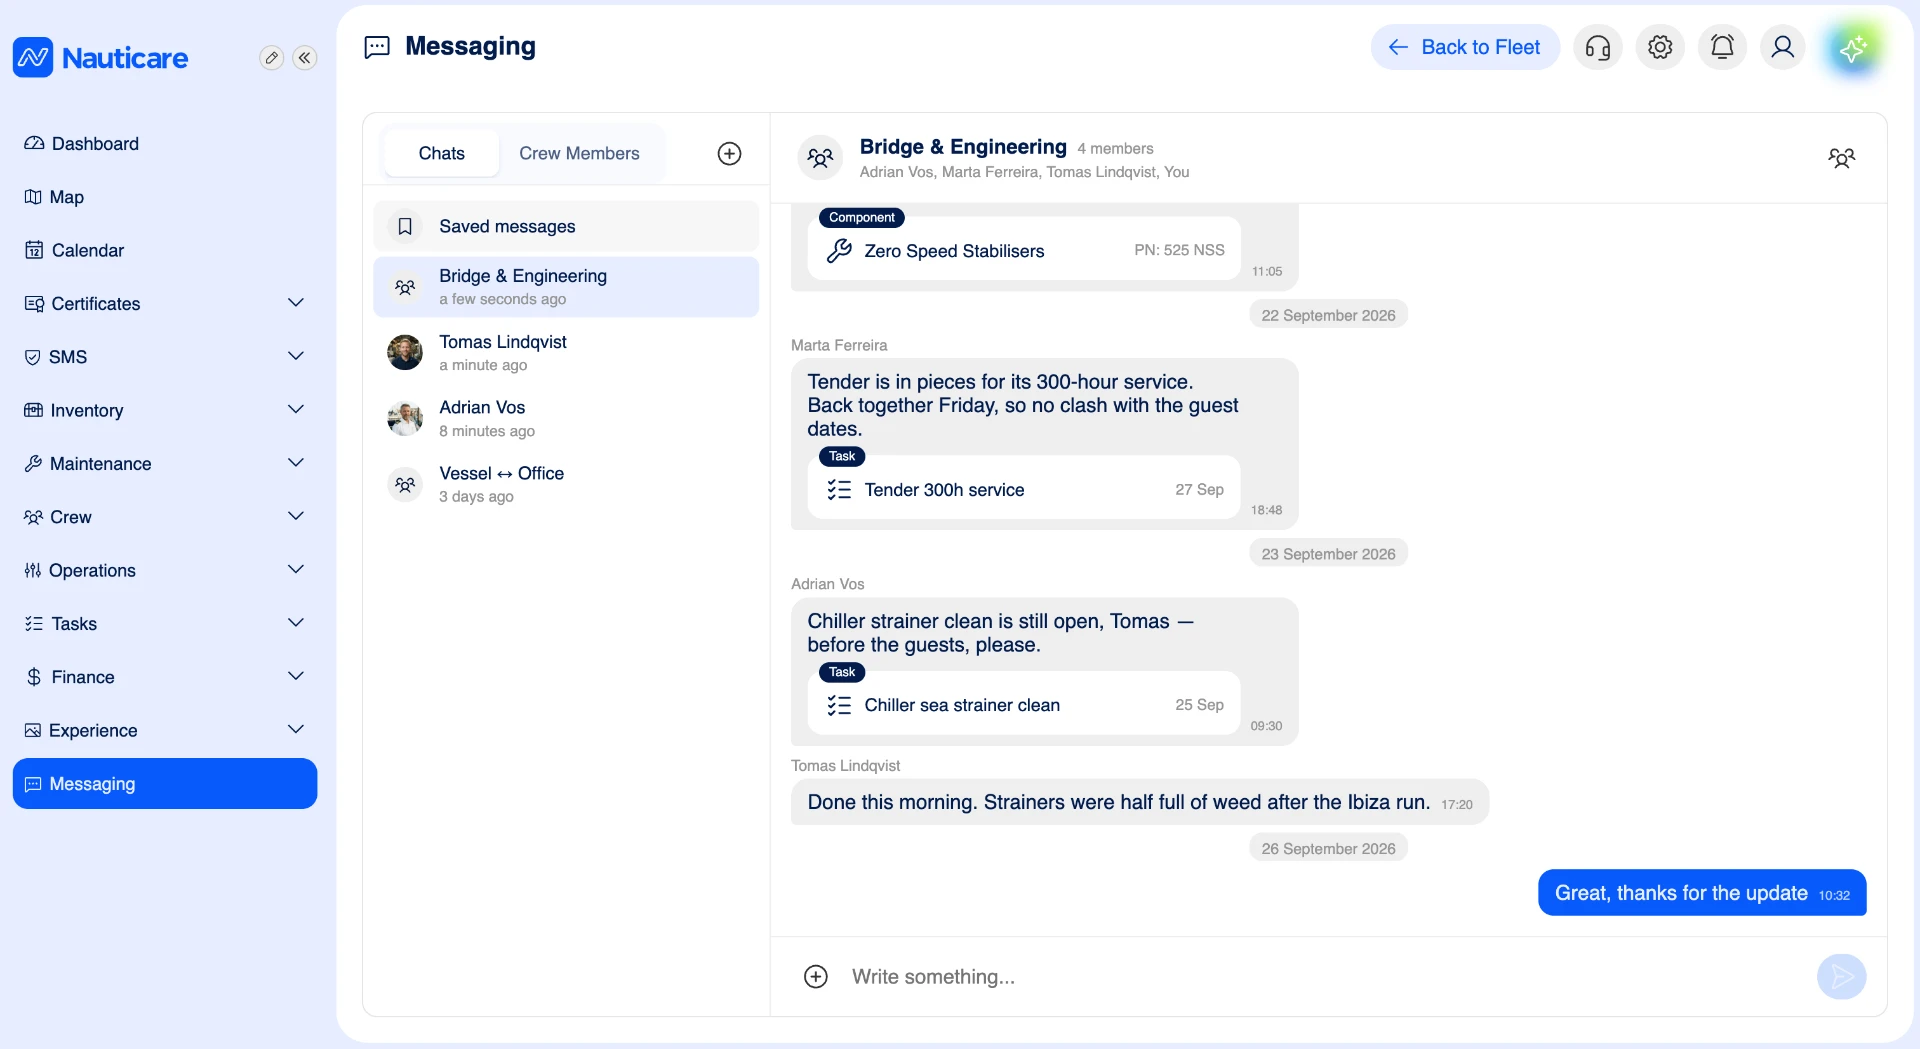Screen dimensions: 1920x1049
Task: Click checklist icon on Tender 300h service card
Action: [839, 489]
